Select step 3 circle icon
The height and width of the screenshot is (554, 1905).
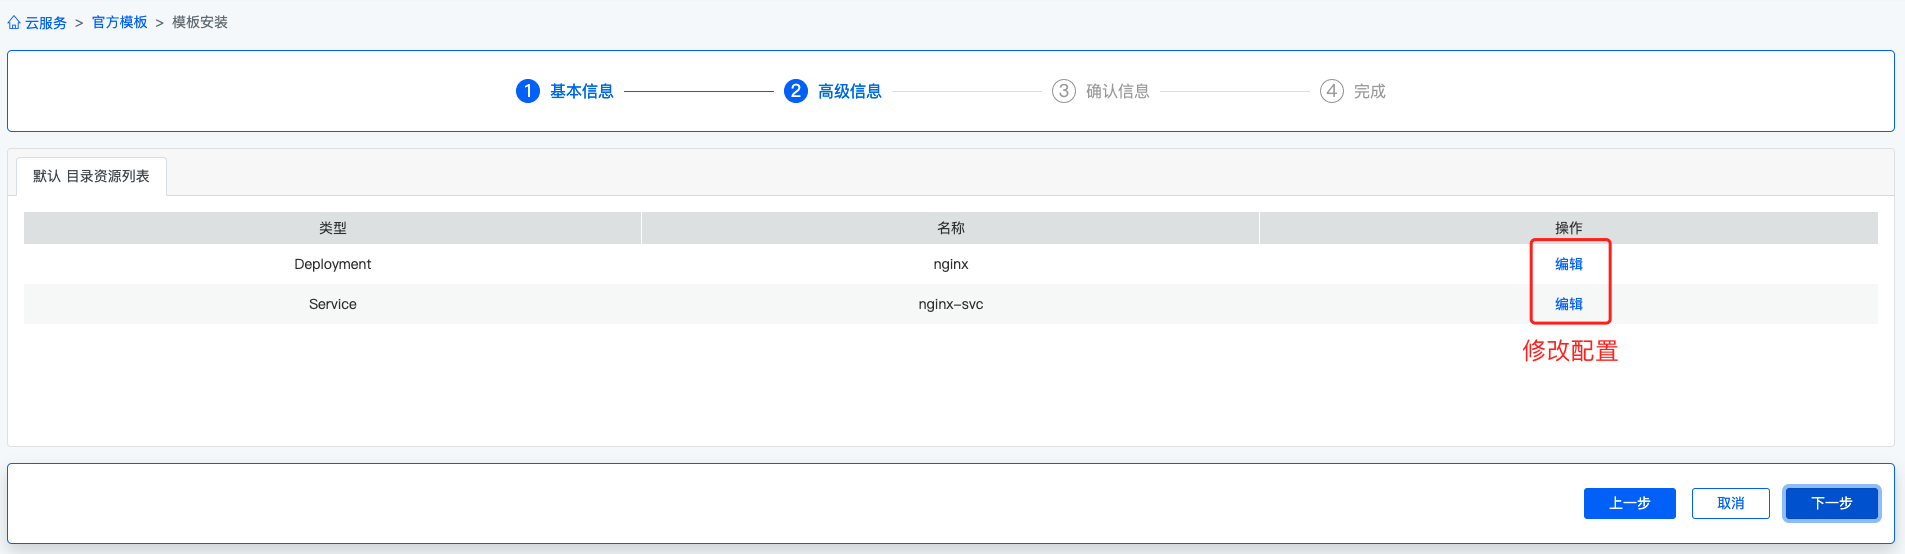pos(1064,91)
